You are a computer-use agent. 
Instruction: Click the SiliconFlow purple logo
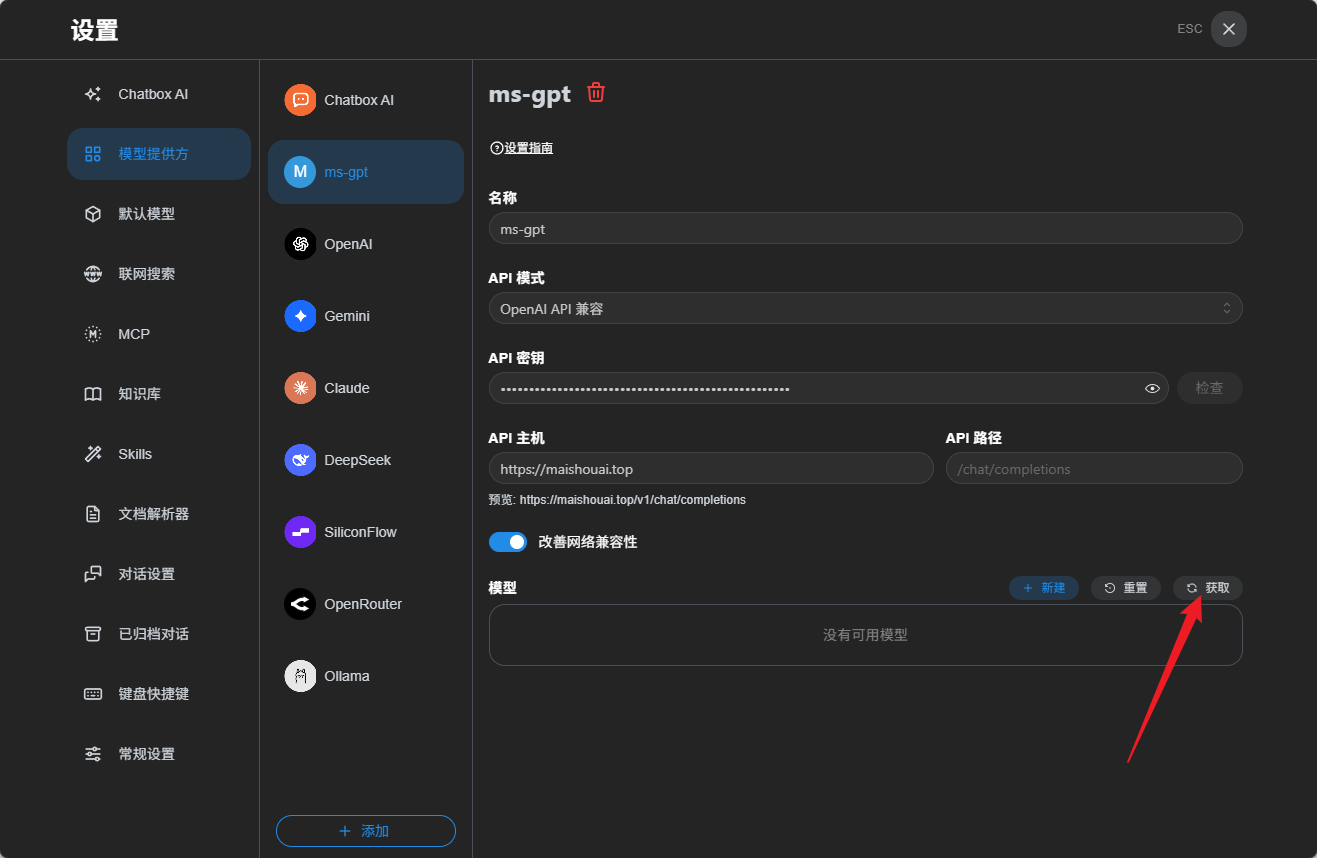(x=300, y=532)
